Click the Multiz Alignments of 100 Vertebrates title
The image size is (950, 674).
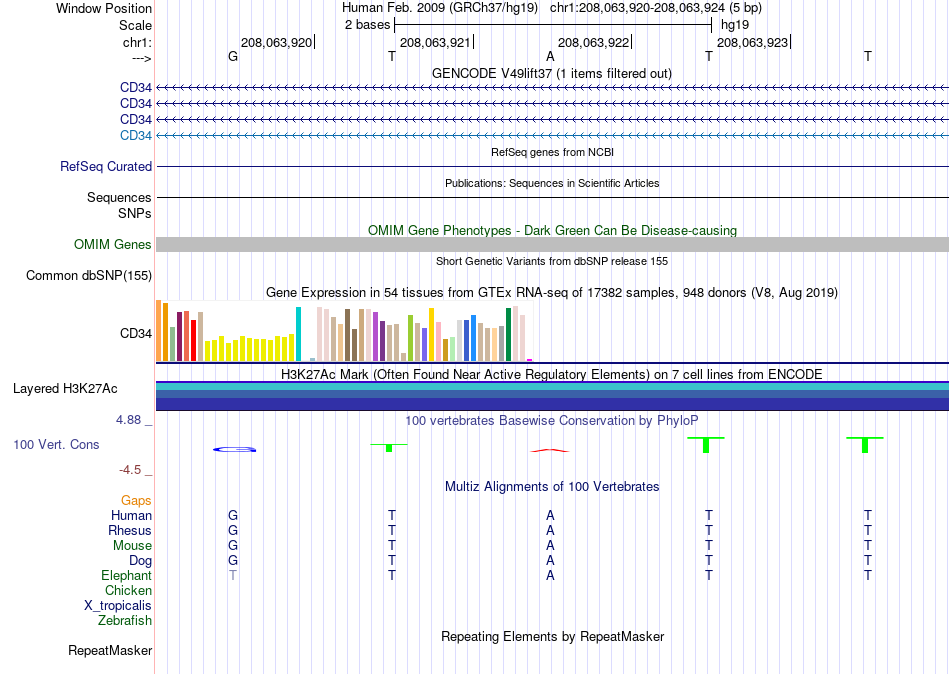552,486
